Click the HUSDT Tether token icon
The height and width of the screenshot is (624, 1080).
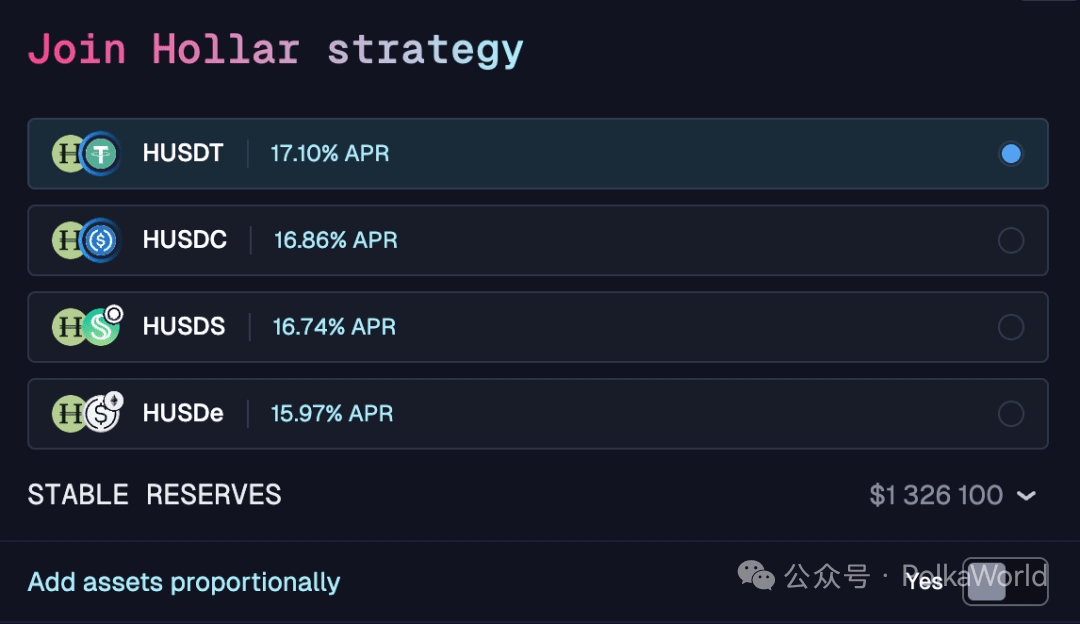[x=101, y=153]
